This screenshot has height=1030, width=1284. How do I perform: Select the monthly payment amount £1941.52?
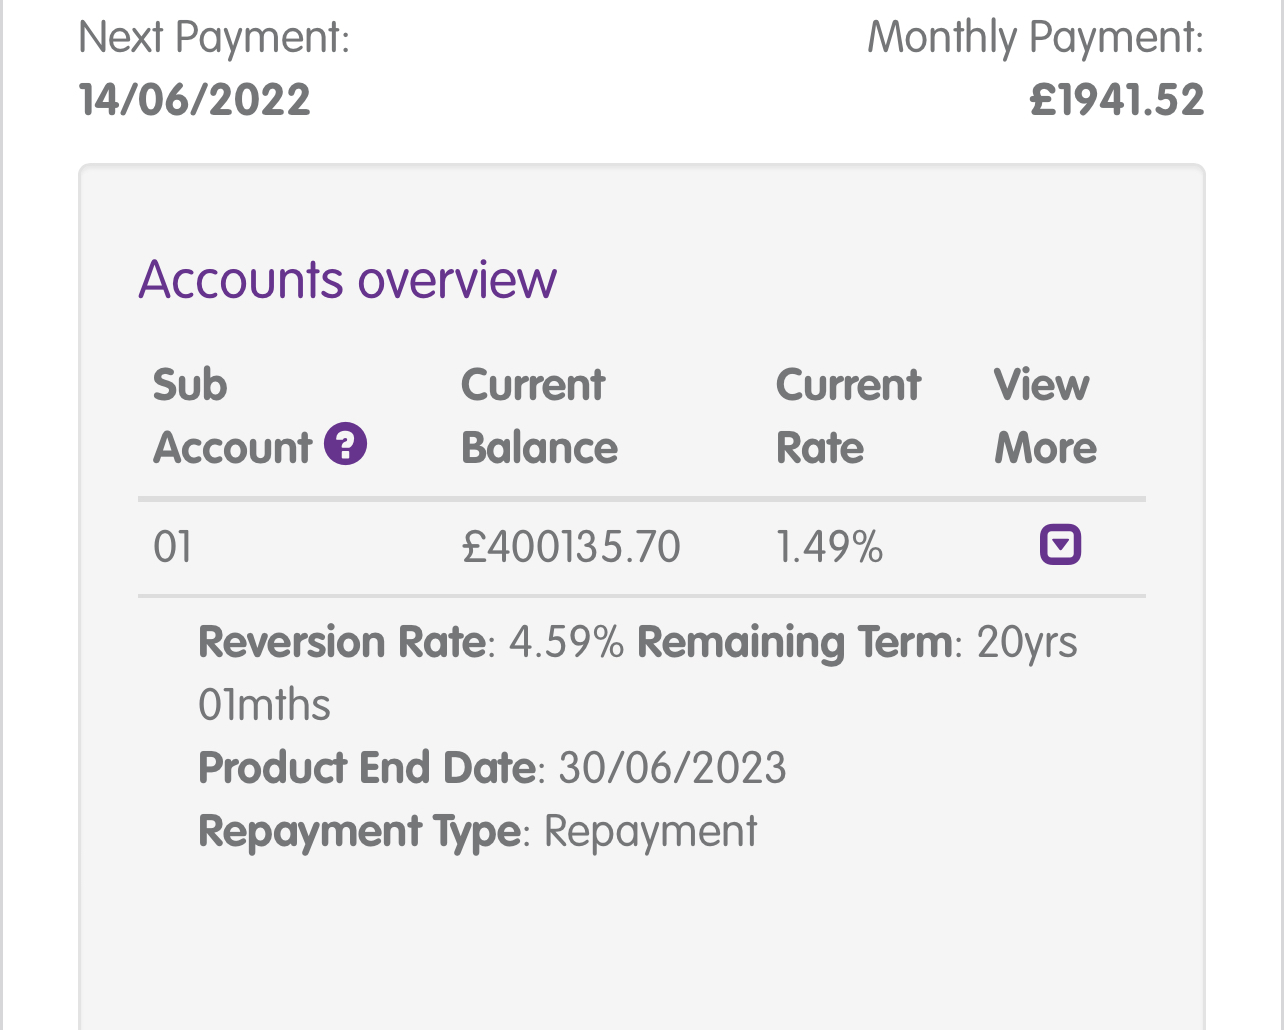(x=1117, y=100)
